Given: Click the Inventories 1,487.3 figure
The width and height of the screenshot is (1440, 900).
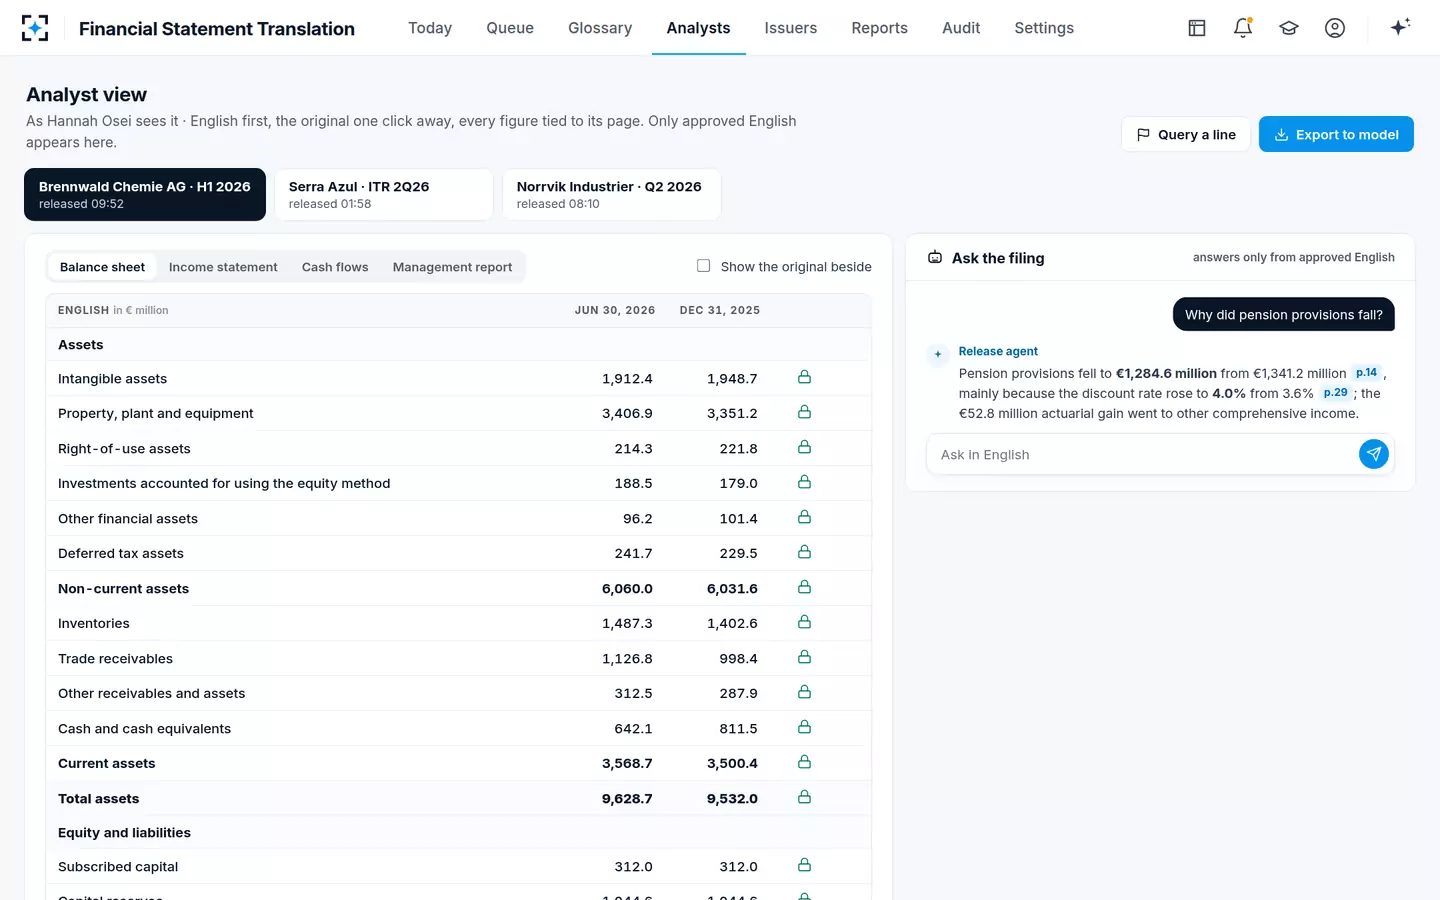Looking at the screenshot, I should pos(627,623).
